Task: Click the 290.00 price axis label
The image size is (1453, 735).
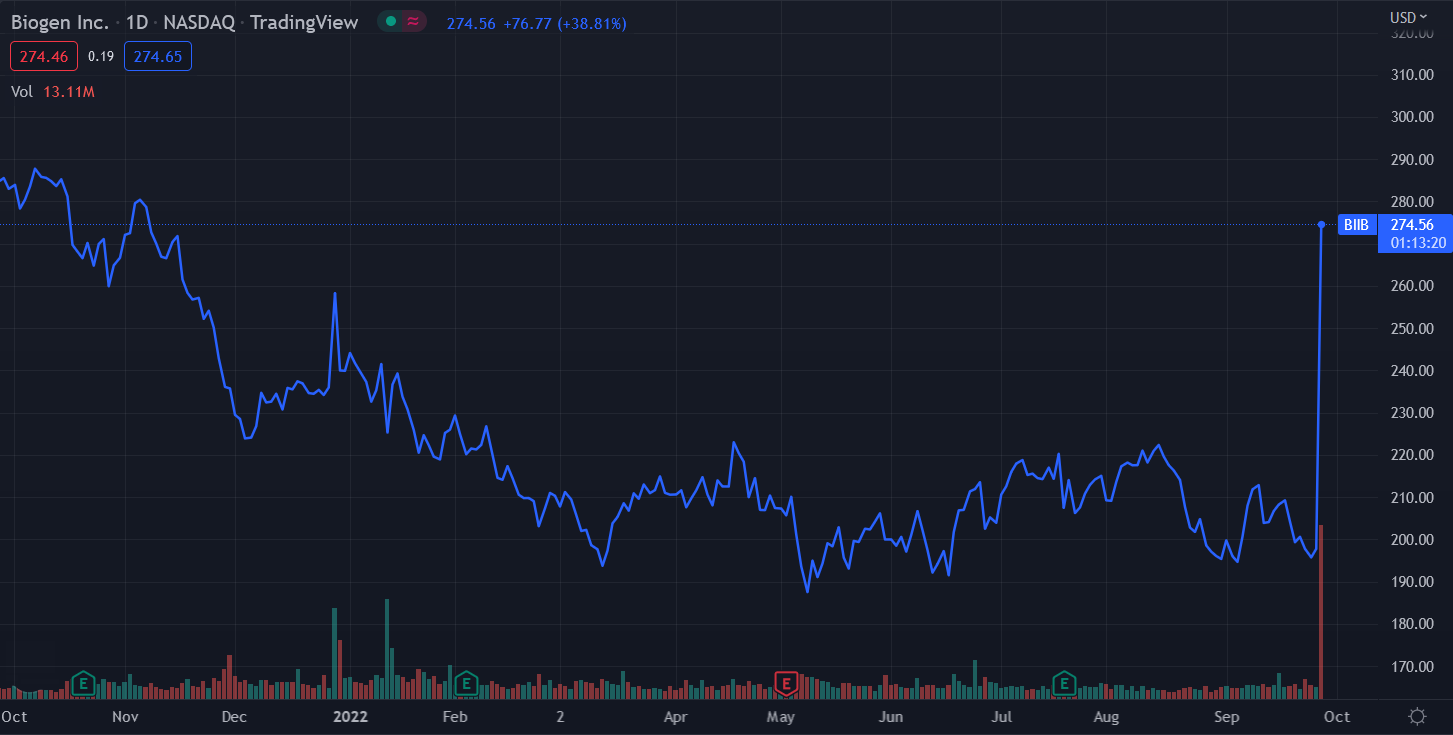Action: [x=1412, y=159]
